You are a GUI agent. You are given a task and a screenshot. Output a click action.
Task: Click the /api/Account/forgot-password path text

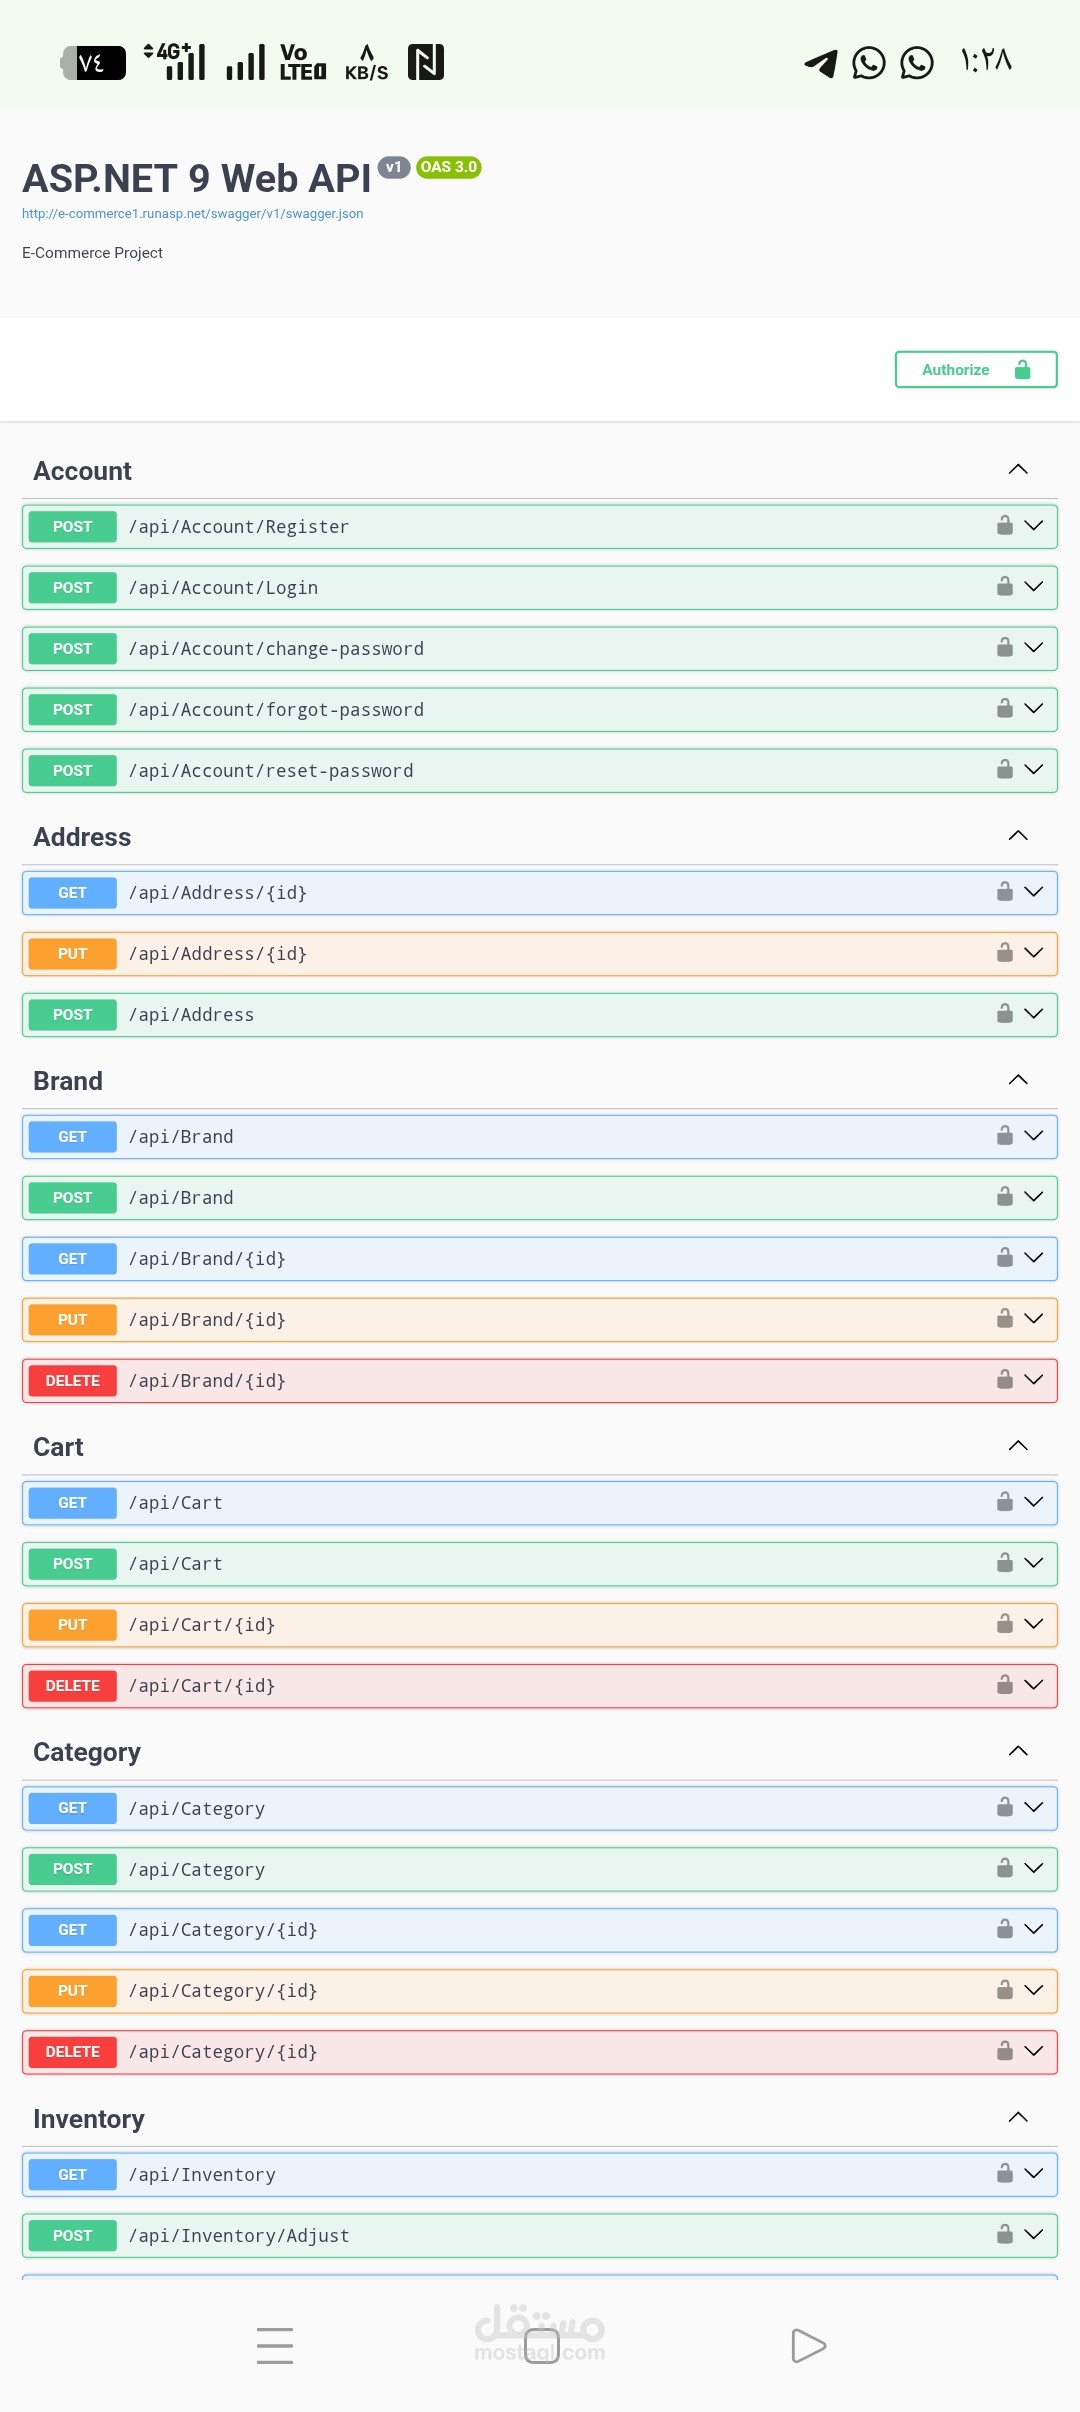tap(276, 709)
